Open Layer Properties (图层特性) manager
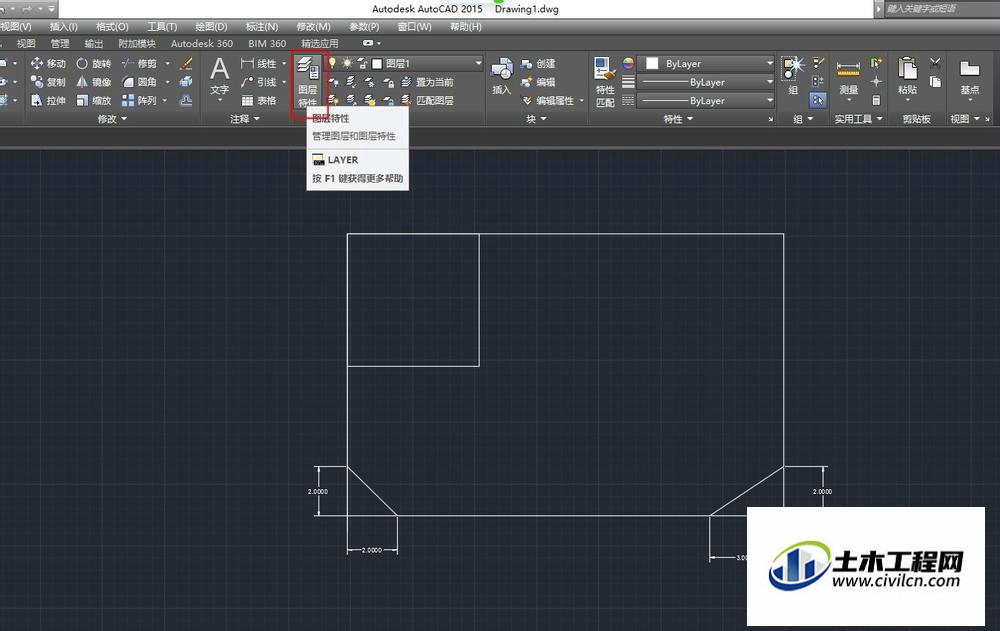The image size is (1000, 631). point(308,81)
